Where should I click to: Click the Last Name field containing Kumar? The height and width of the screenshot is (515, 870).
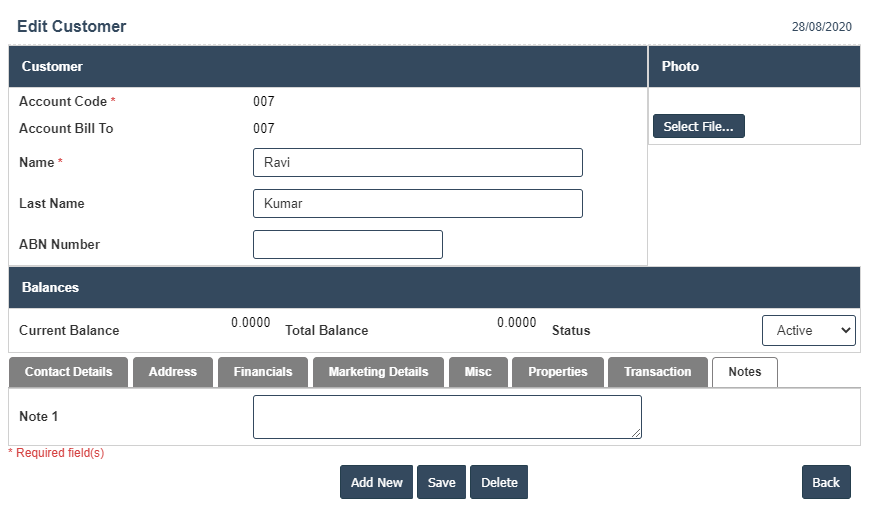417,204
